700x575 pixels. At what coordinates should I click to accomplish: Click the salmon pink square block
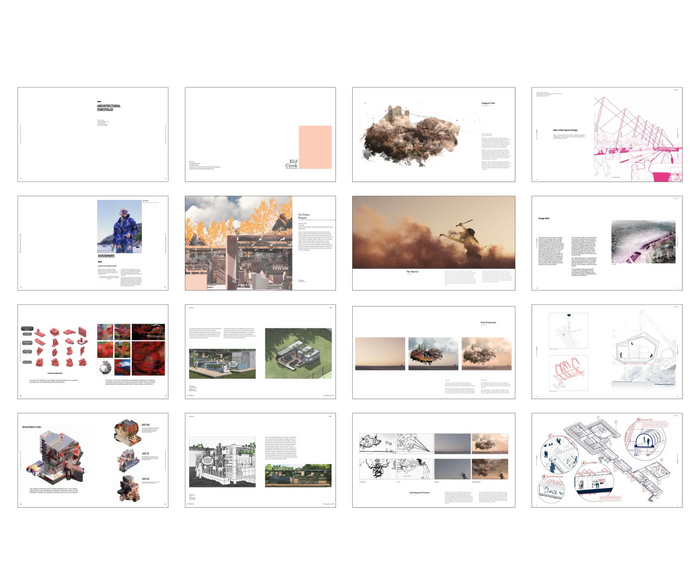point(315,147)
